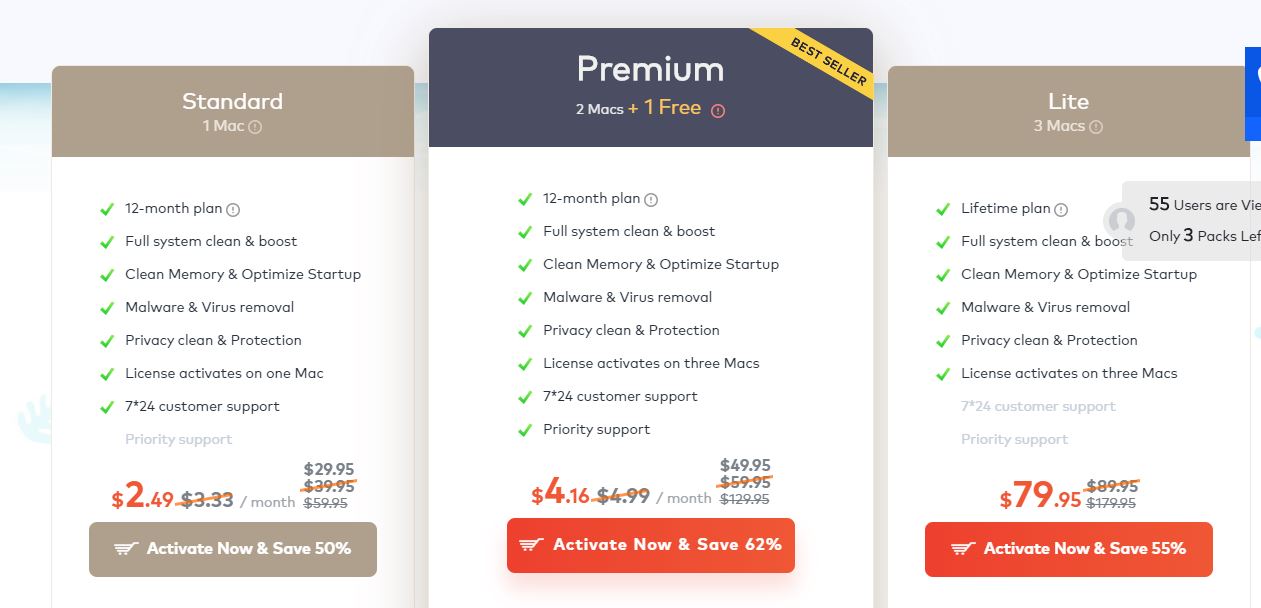The image size is (1261, 608).
Task: Activate Lite plan and save 55%
Action: [x=1068, y=549]
